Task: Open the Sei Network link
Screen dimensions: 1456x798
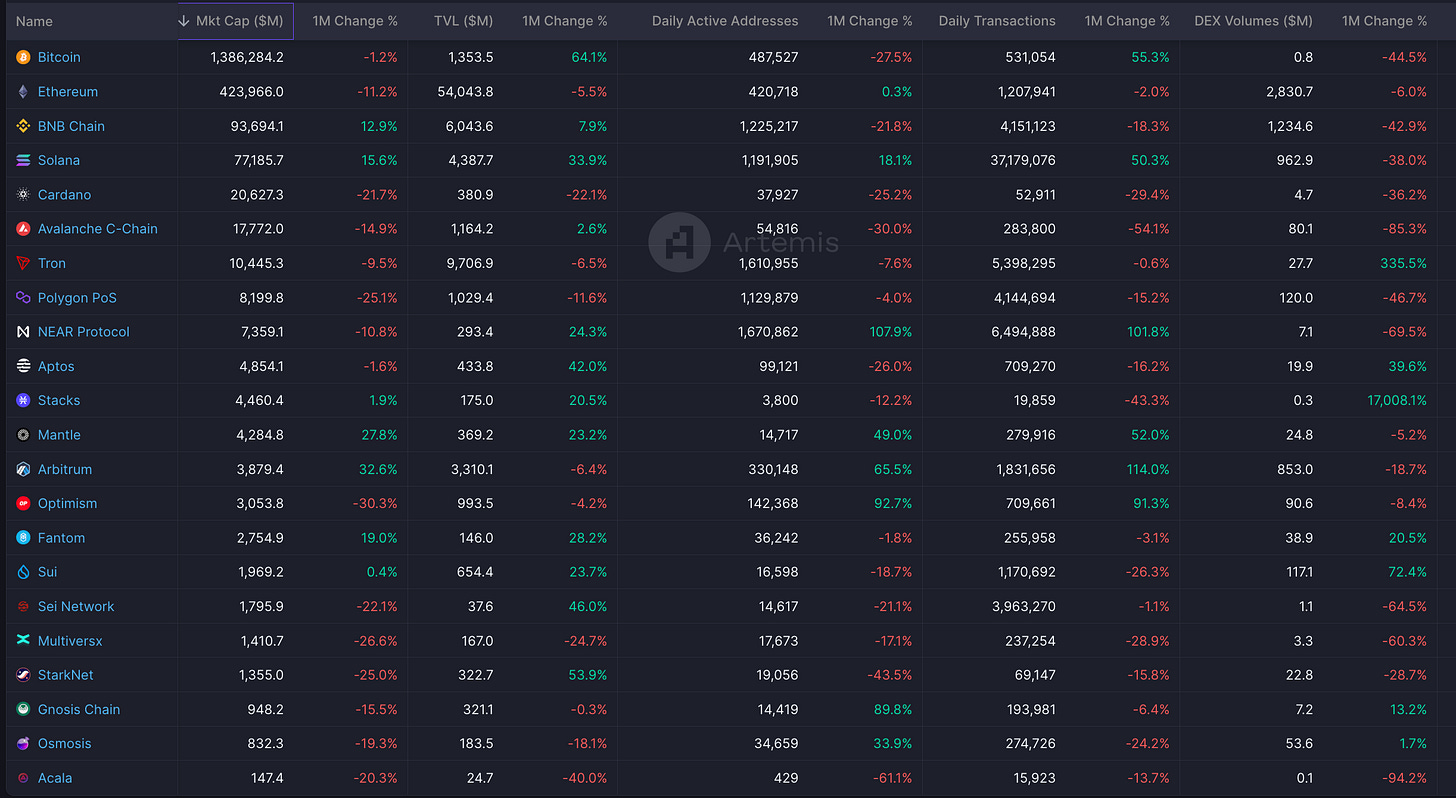Action: tap(76, 606)
